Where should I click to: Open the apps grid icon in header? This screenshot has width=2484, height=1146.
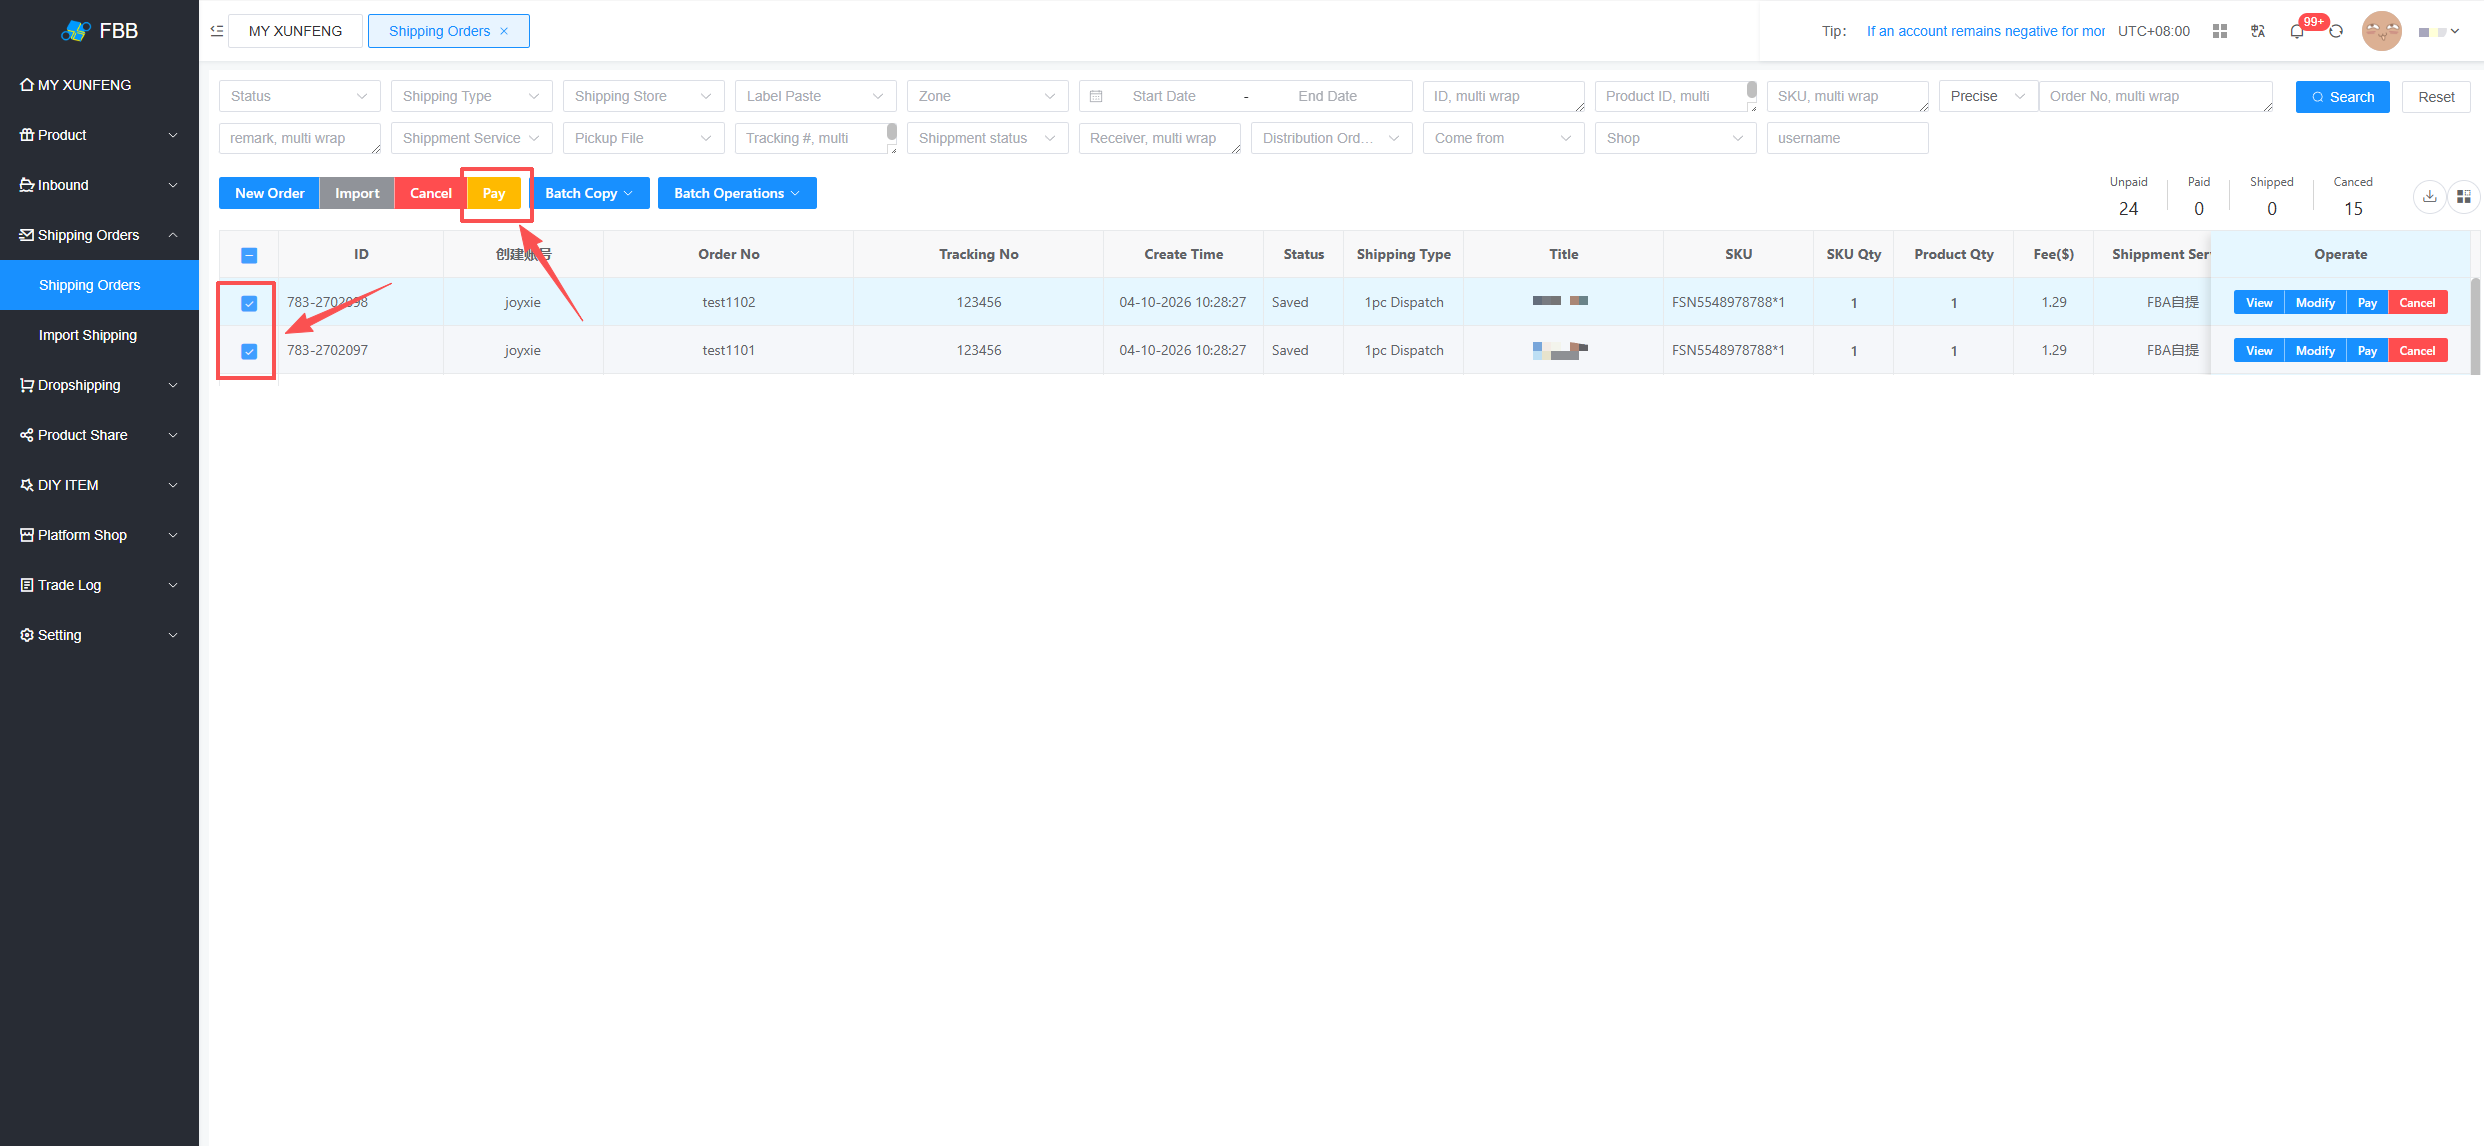(2220, 31)
